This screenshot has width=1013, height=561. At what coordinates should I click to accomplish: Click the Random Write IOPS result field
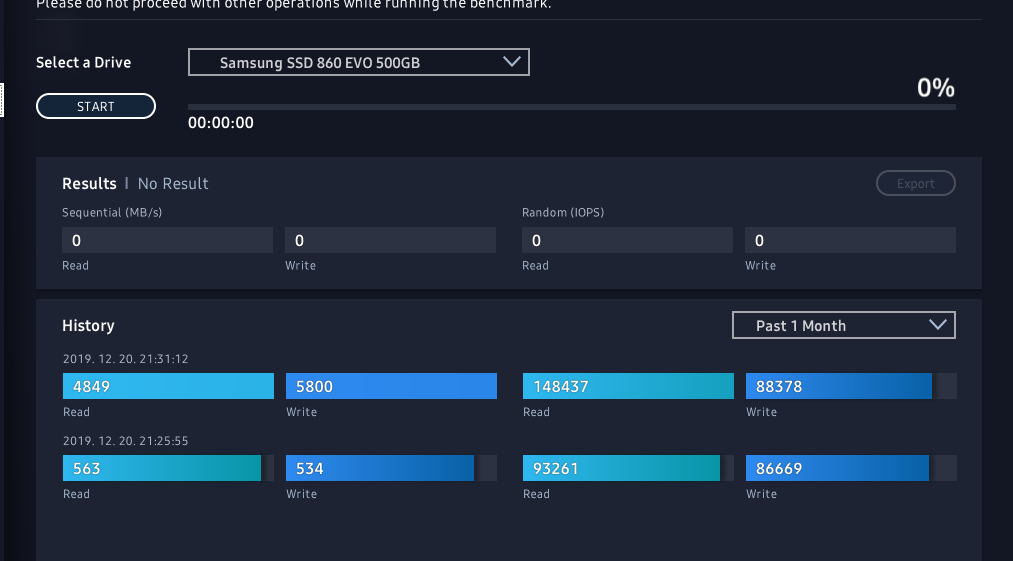pyautogui.click(x=850, y=240)
